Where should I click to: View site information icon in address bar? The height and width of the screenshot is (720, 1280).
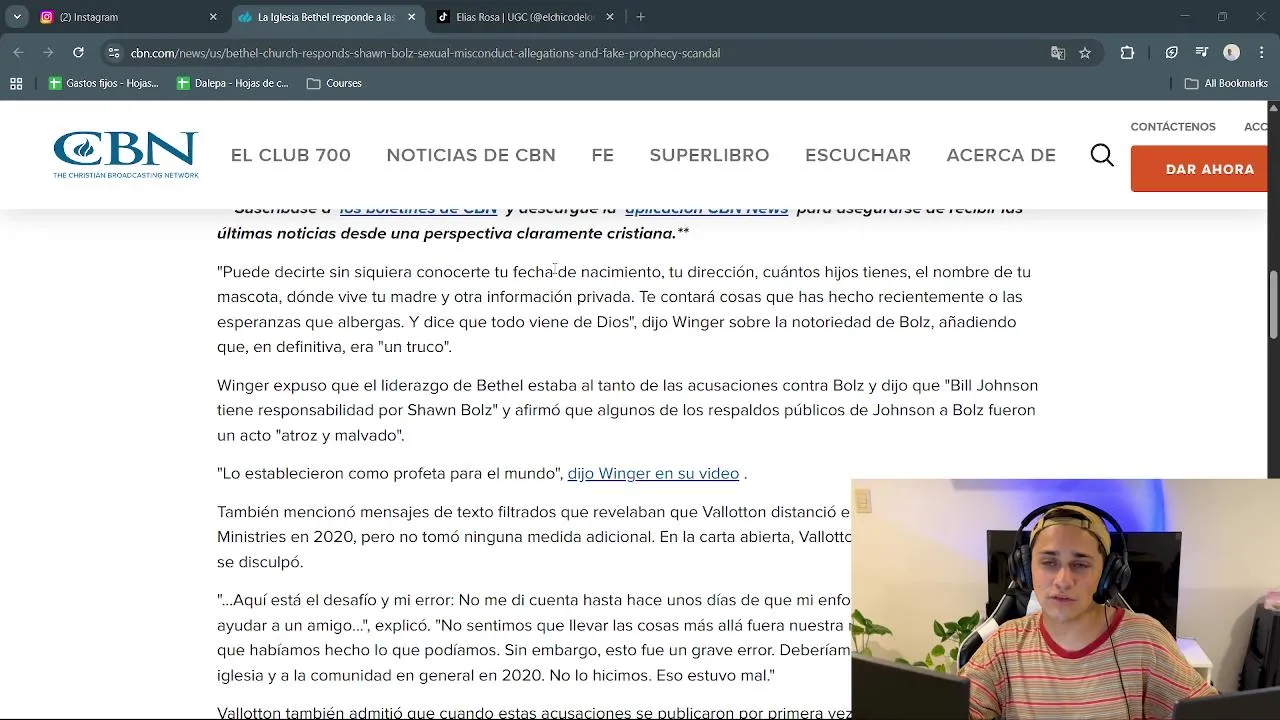[114, 53]
